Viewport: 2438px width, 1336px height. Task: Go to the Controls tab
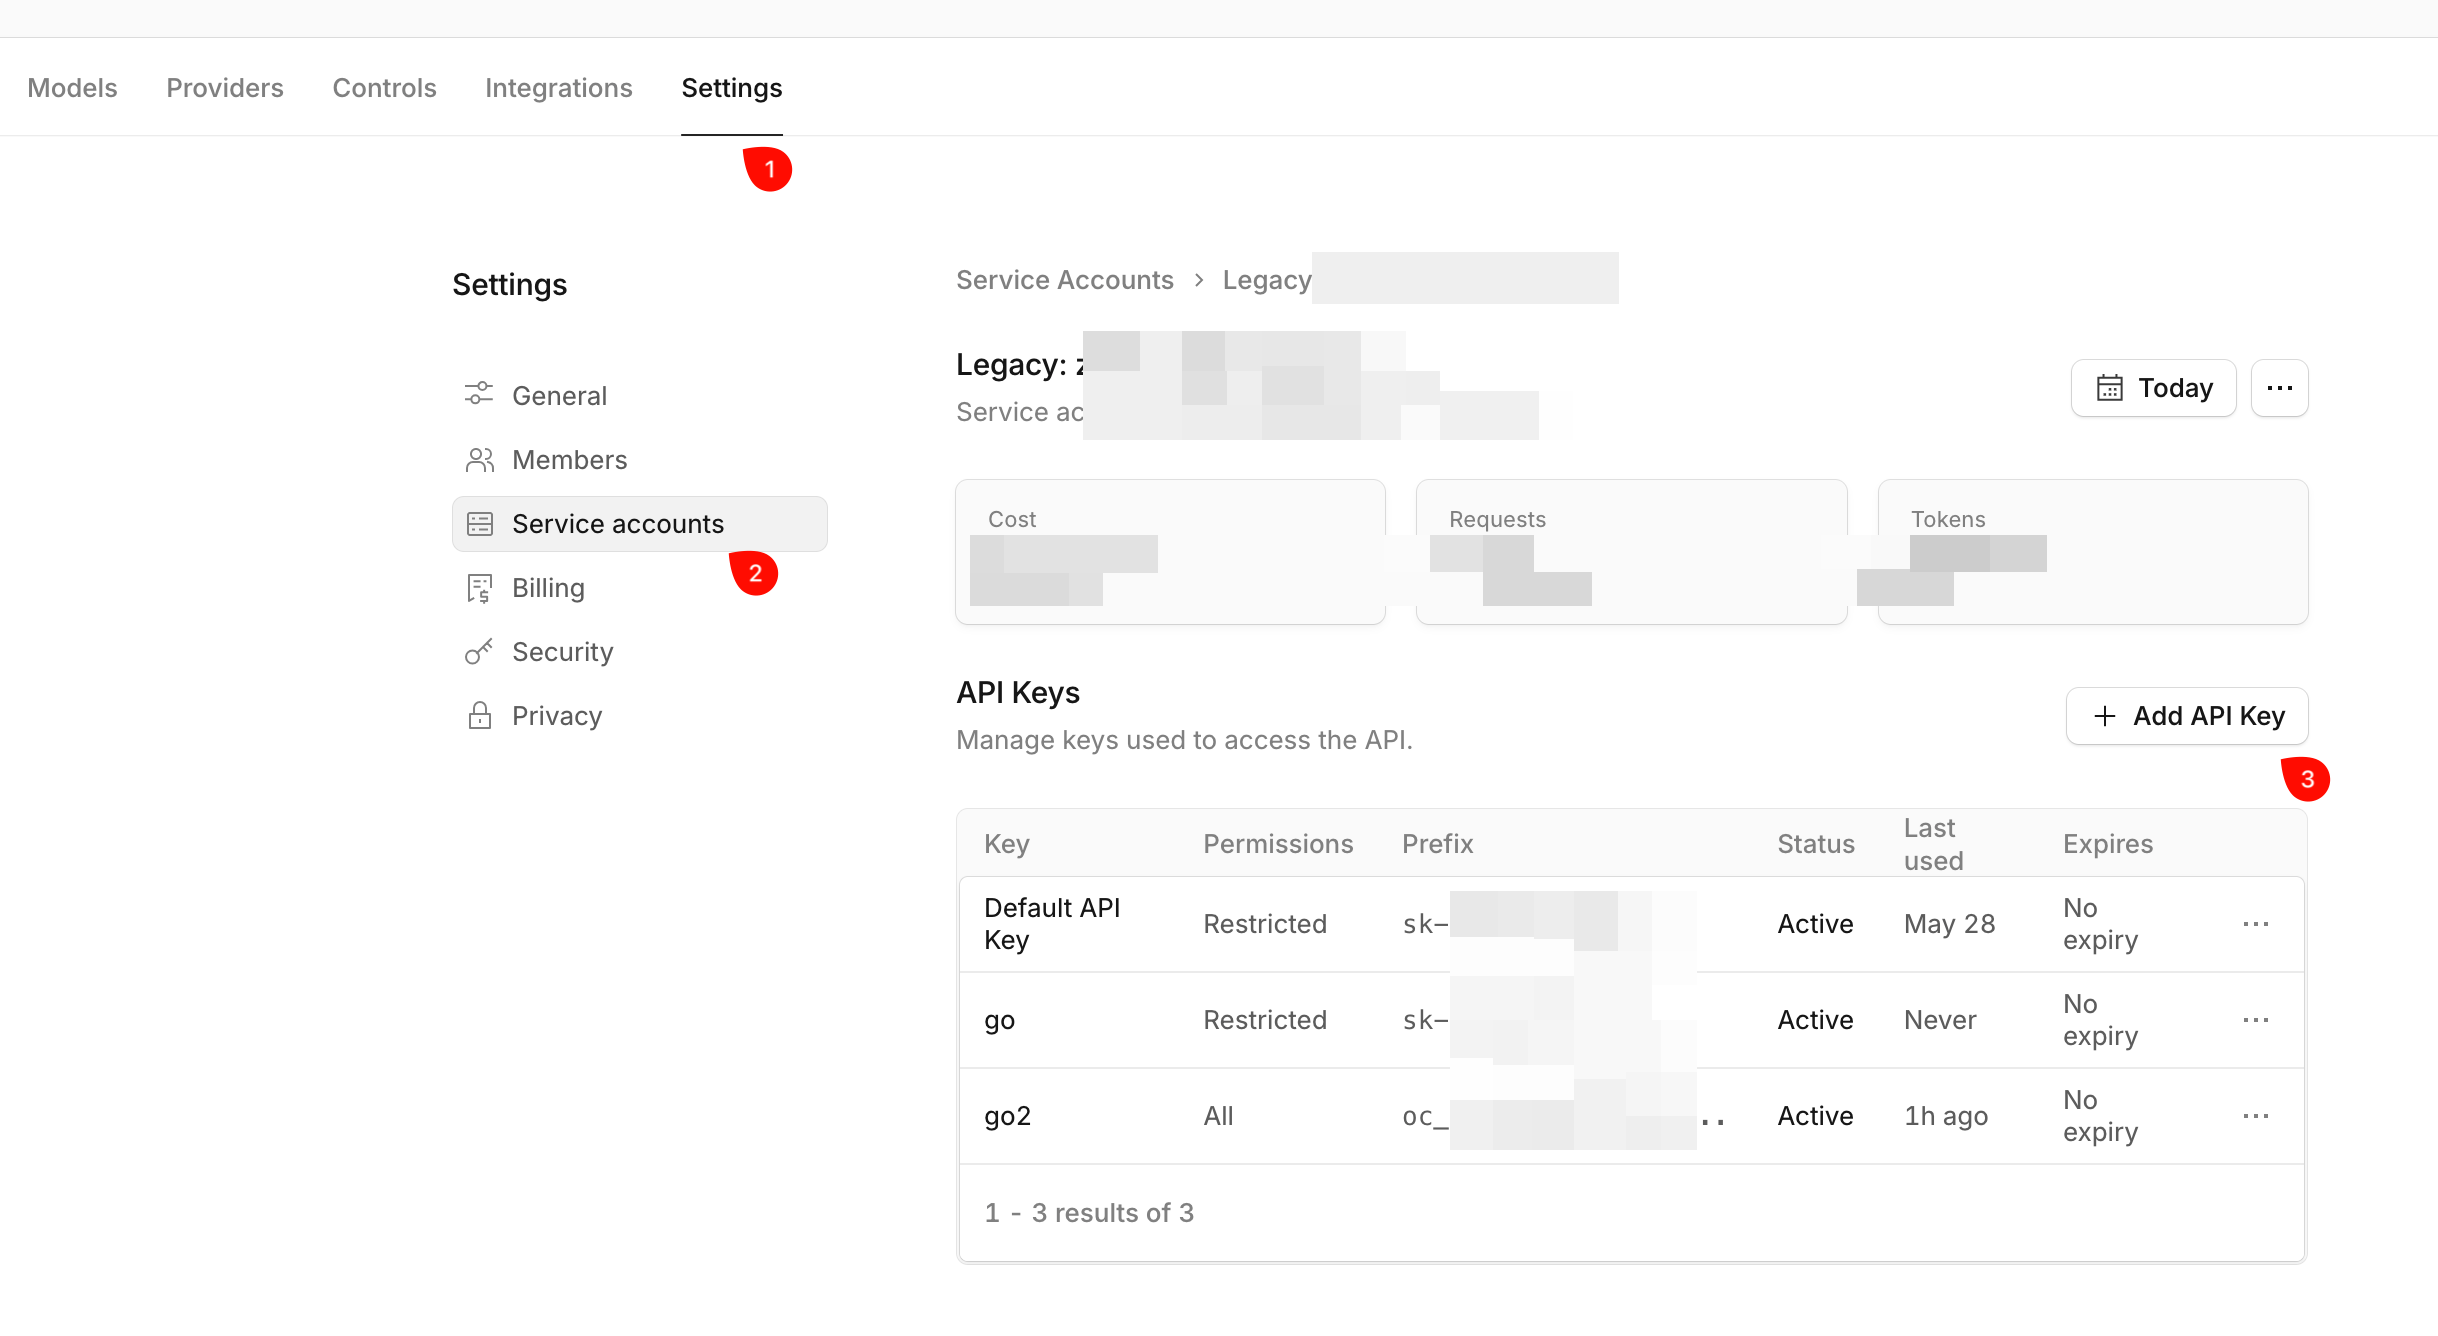click(x=384, y=88)
